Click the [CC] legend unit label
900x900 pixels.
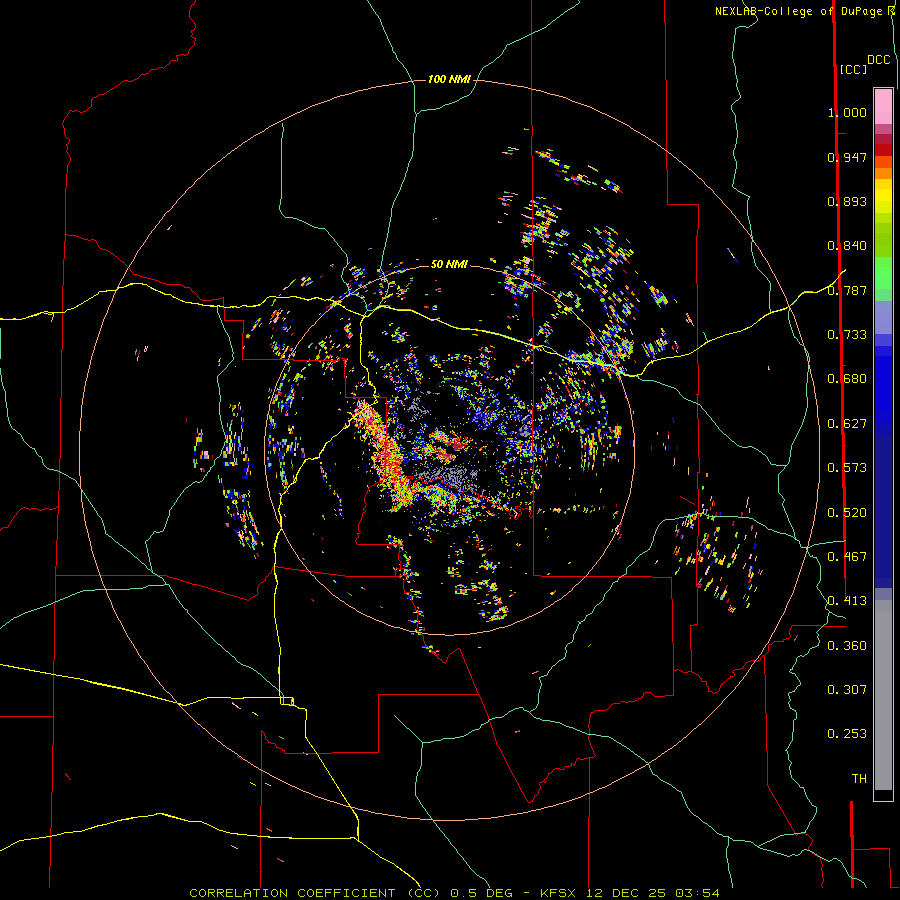point(853,69)
